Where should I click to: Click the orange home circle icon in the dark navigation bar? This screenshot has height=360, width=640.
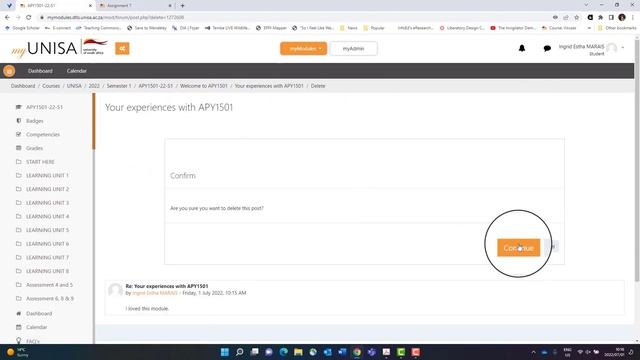(x=9, y=71)
